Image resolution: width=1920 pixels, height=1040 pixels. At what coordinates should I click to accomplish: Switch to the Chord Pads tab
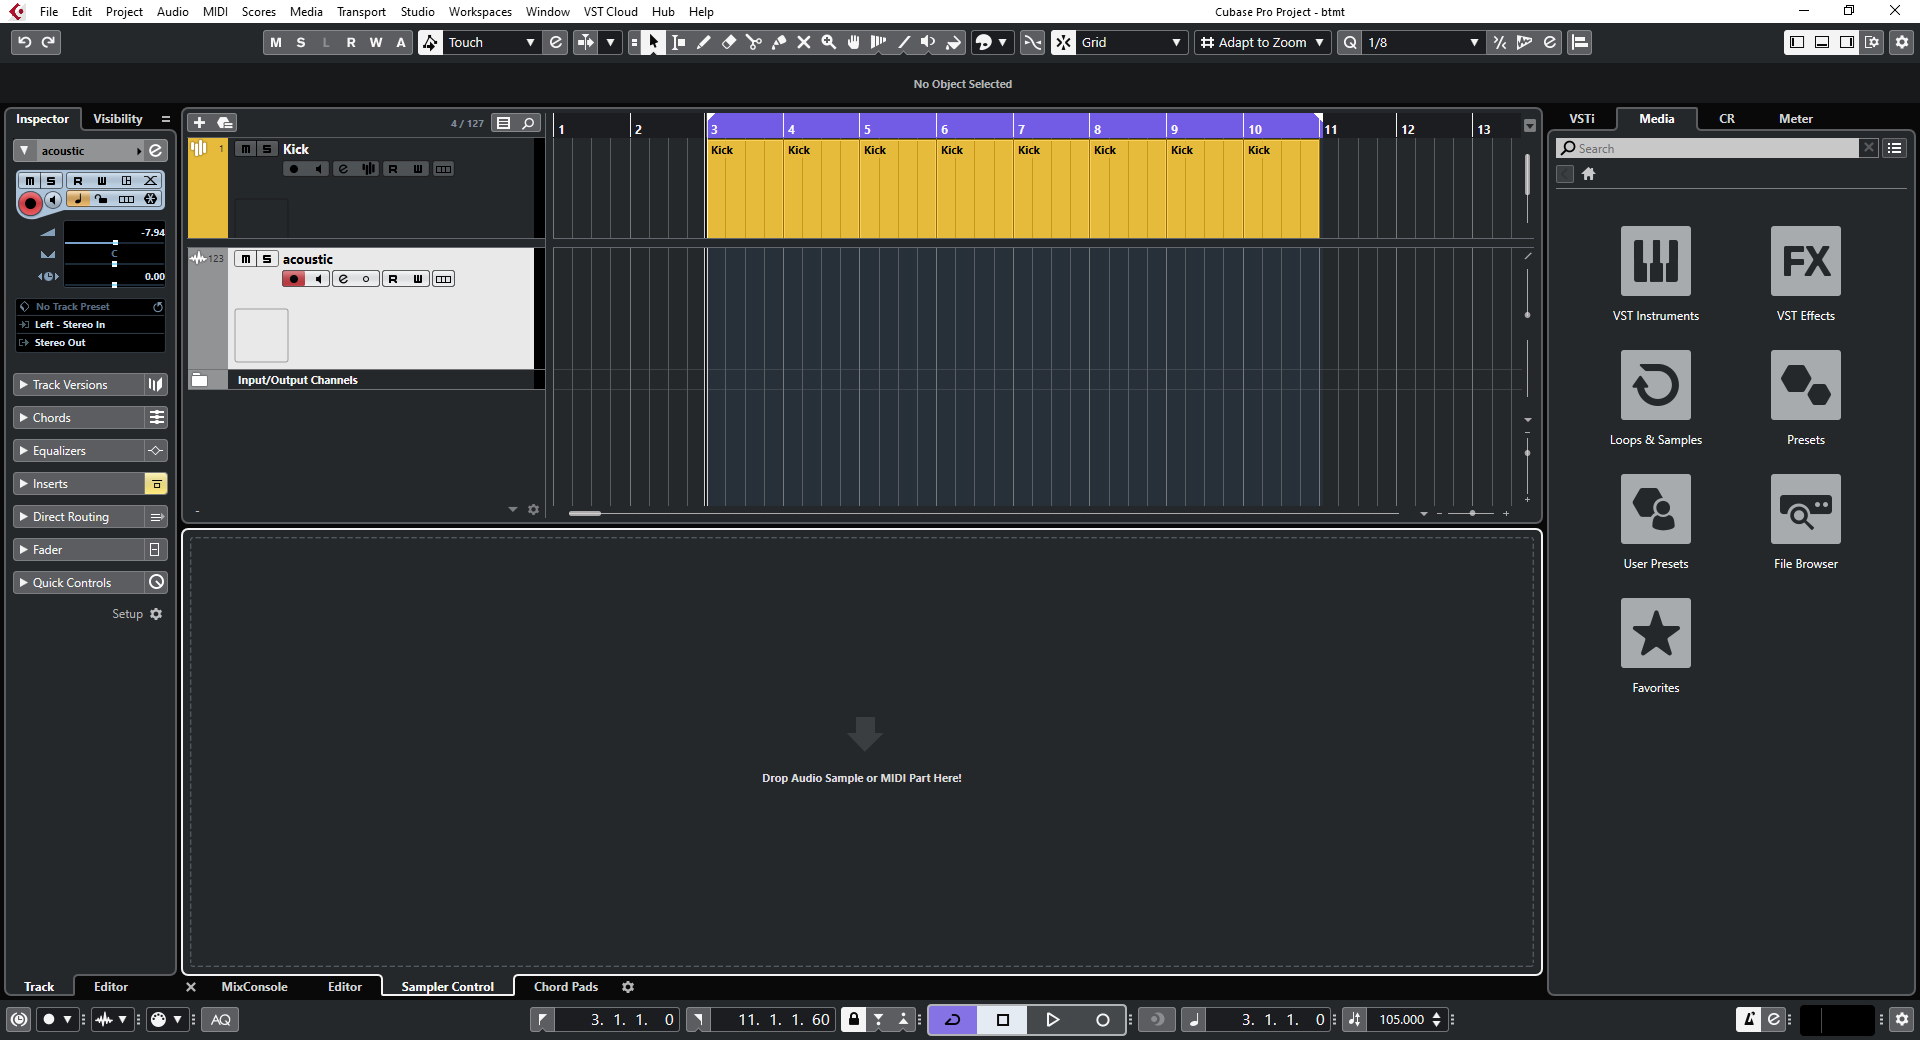click(x=566, y=987)
